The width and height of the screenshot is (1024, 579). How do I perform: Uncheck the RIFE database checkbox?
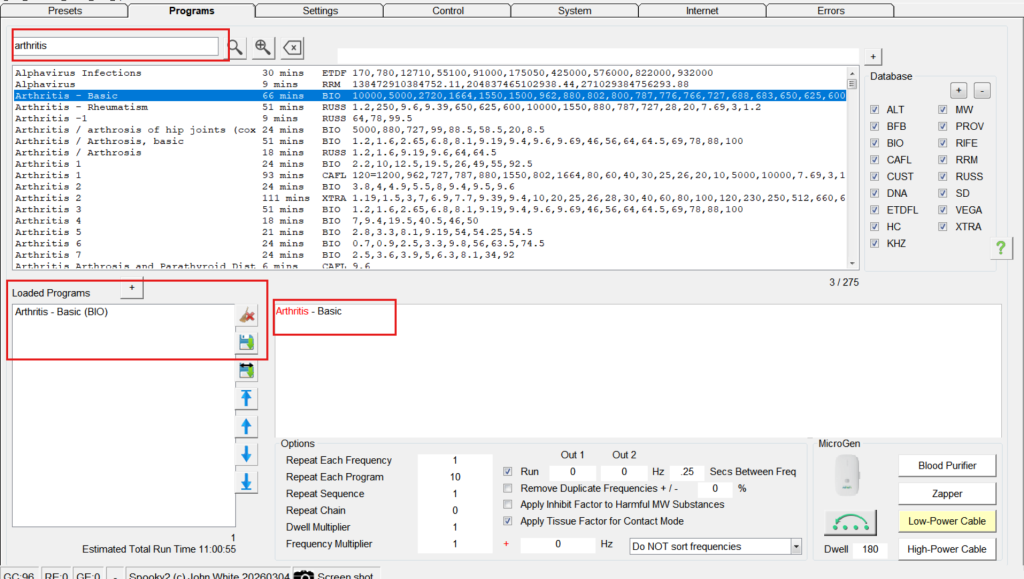click(944, 143)
